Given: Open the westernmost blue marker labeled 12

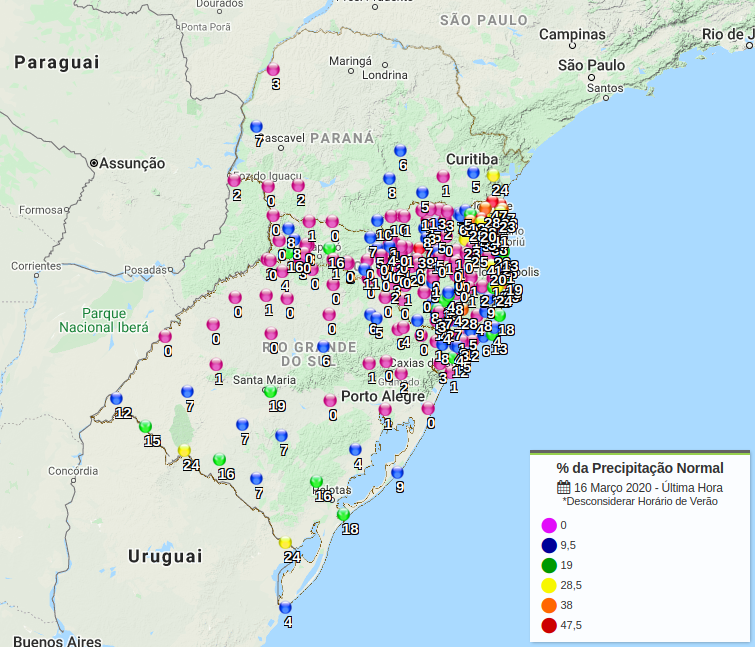Looking at the screenshot, I should (x=116, y=399).
